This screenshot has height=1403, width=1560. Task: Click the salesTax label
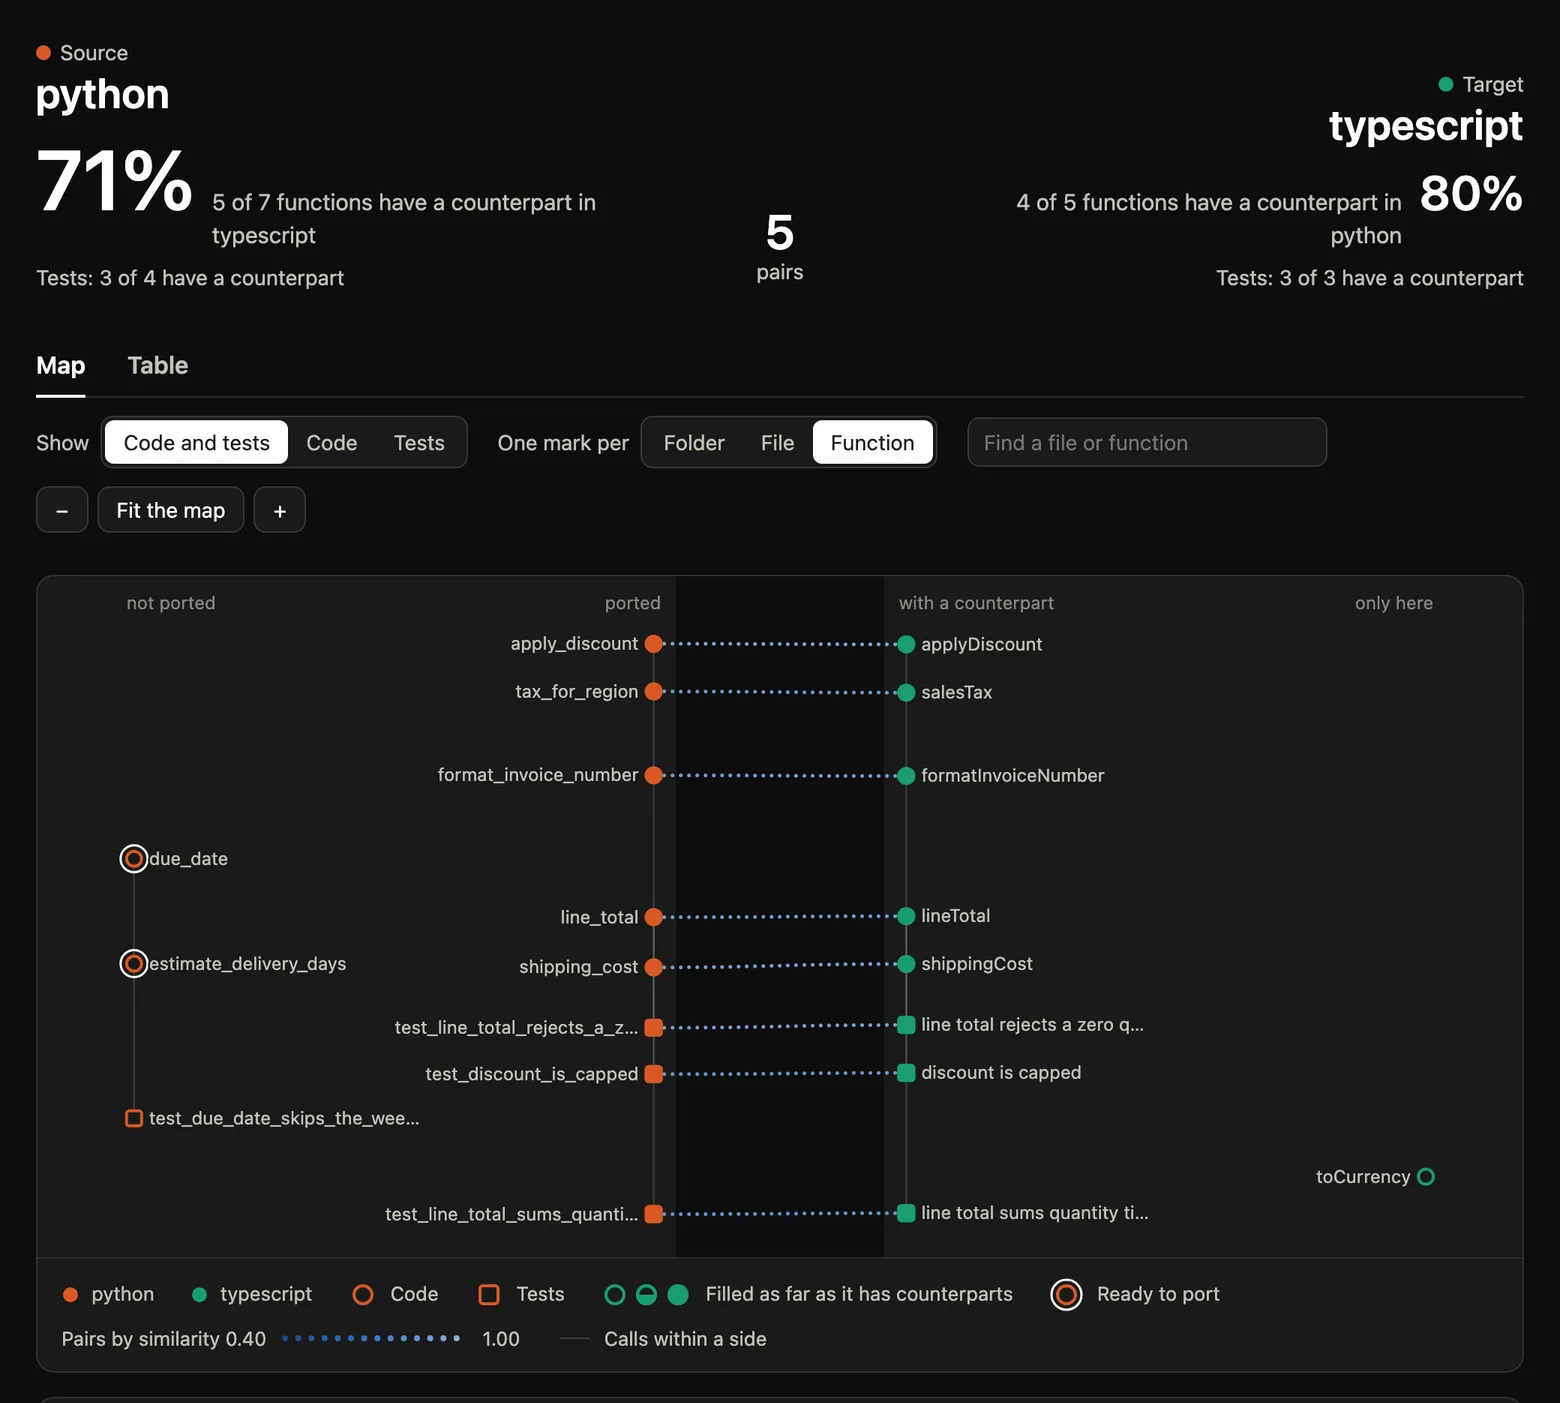(x=956, y=692)
